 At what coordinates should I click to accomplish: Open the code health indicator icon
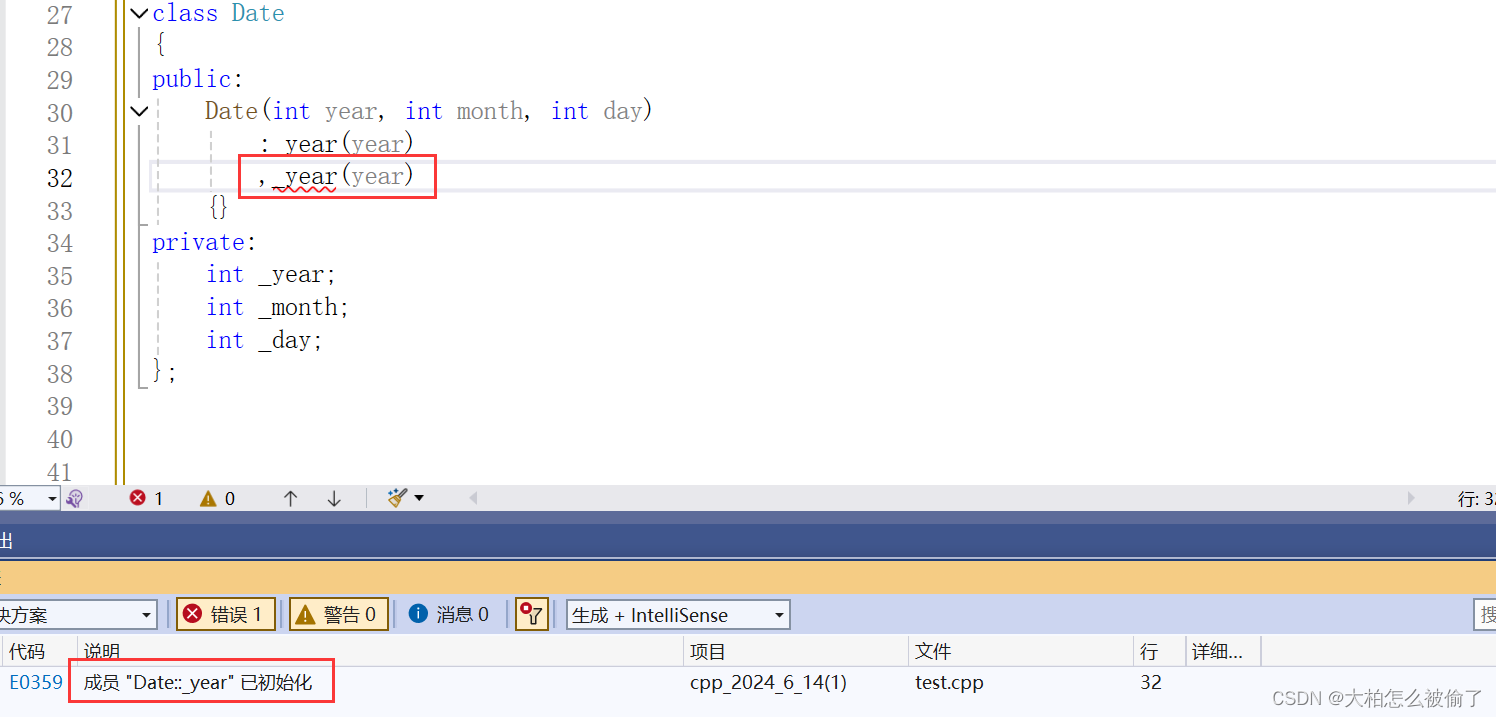74,498
